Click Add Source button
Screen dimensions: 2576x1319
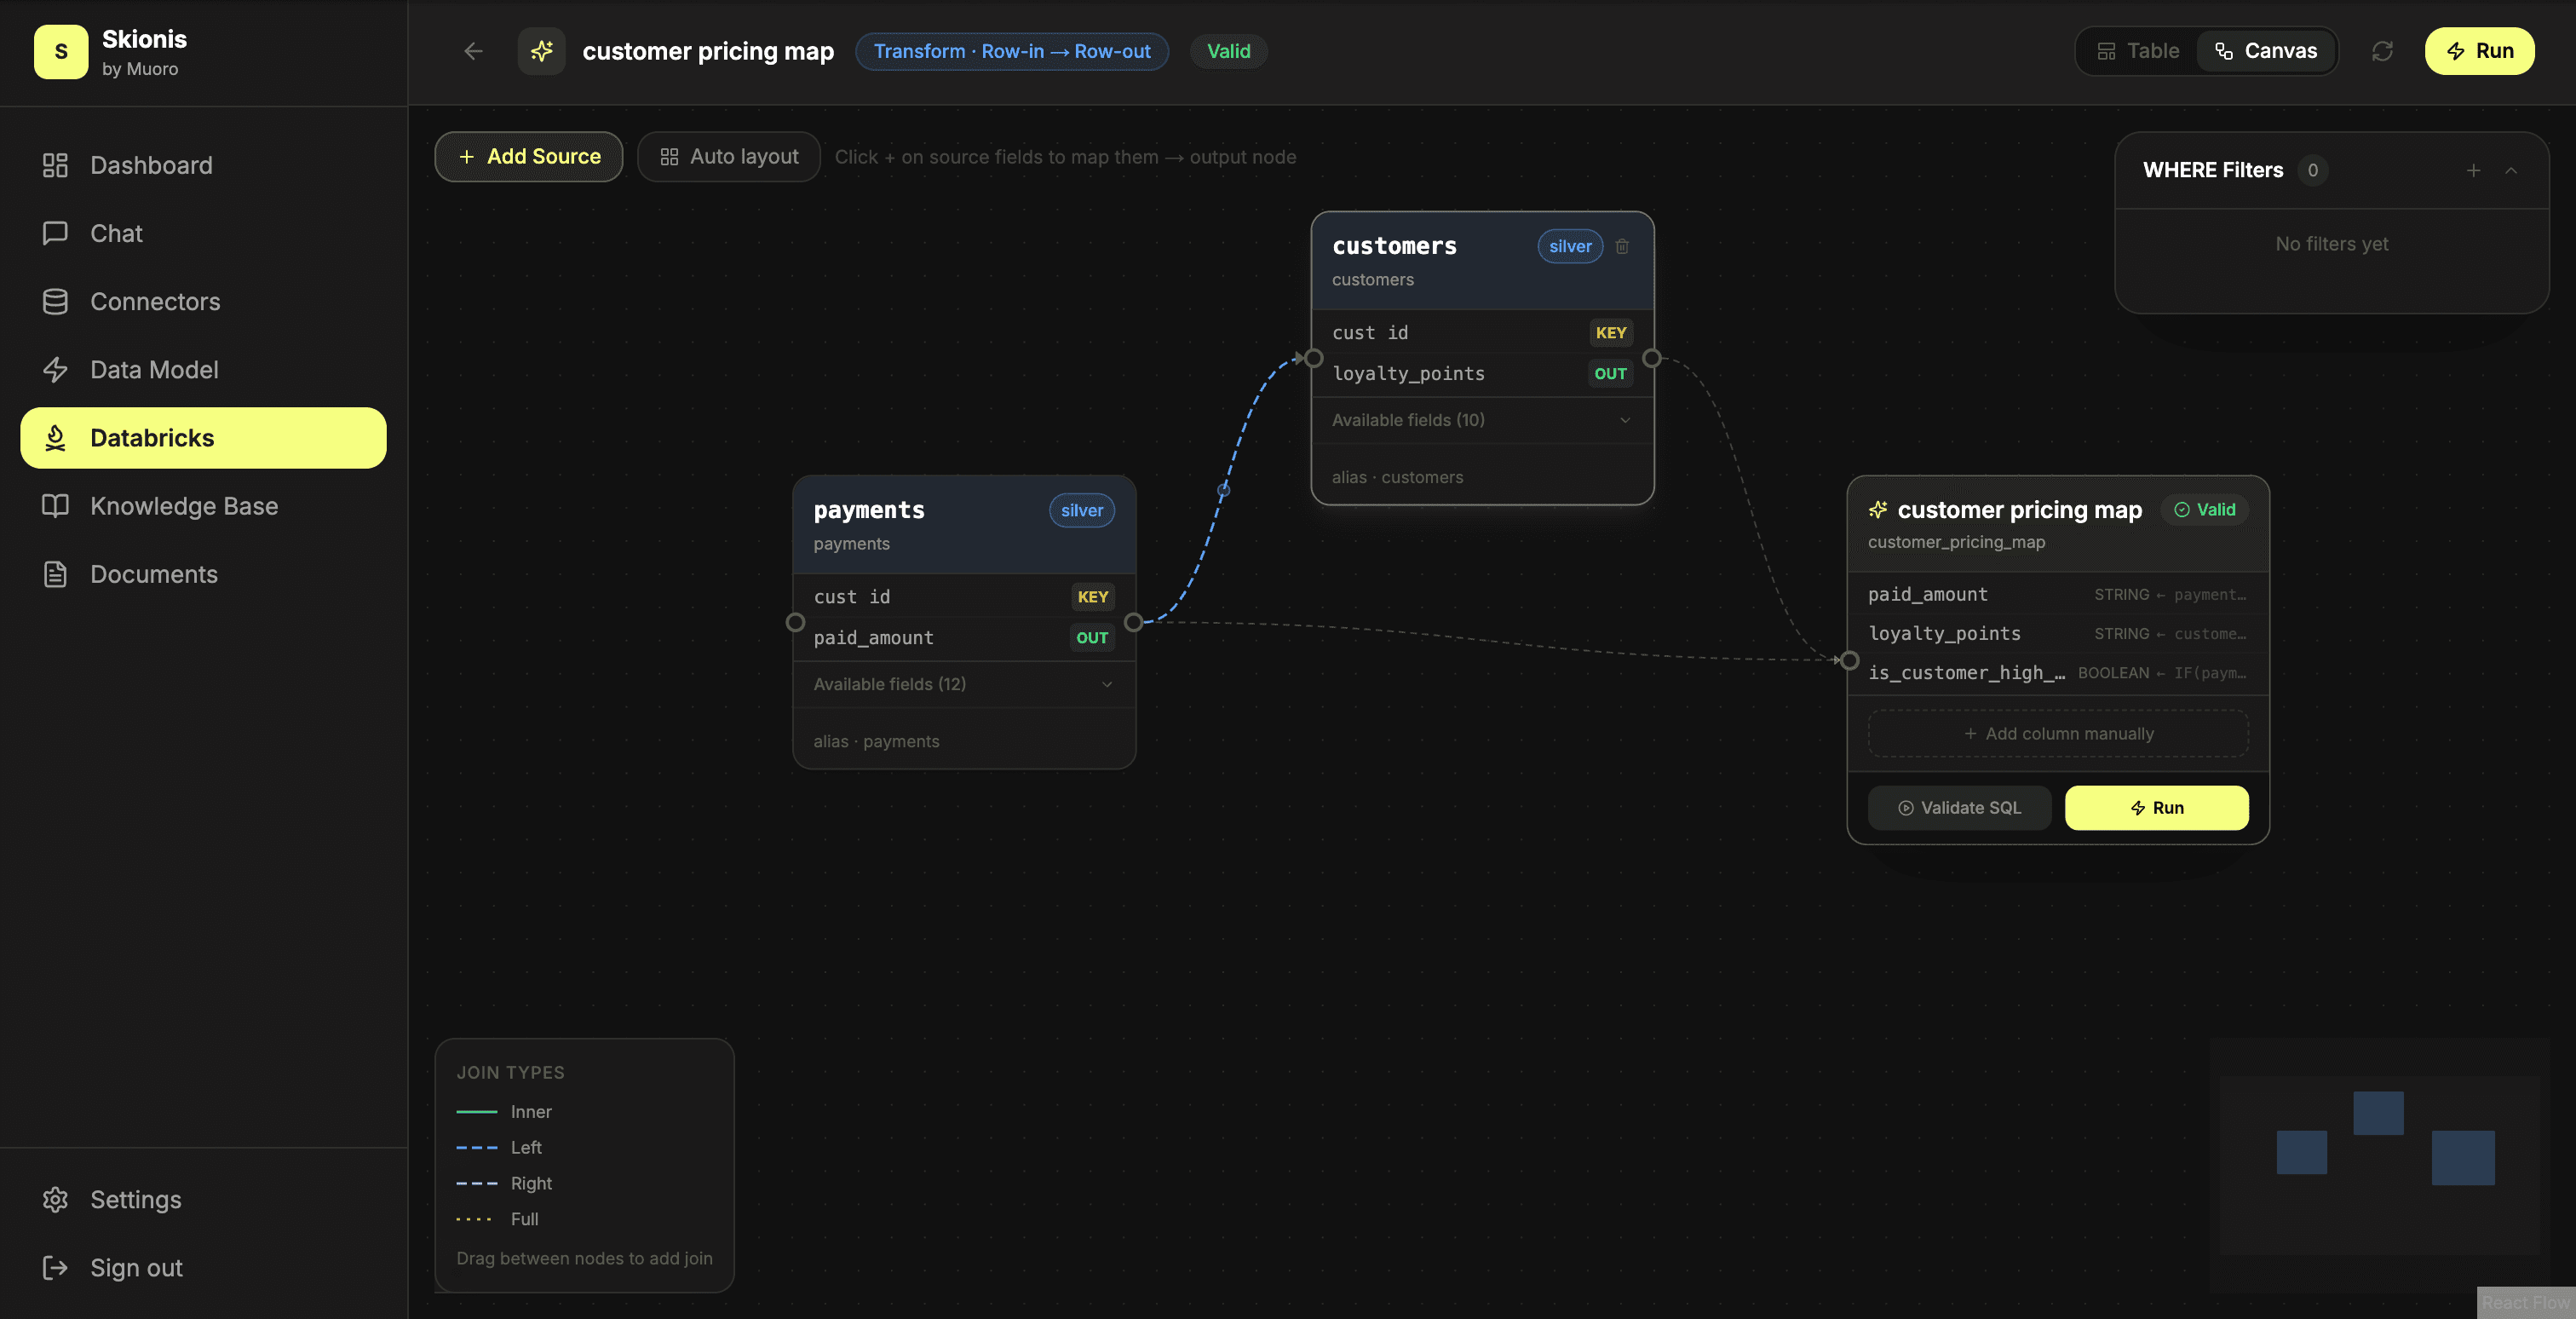point(529,157)
